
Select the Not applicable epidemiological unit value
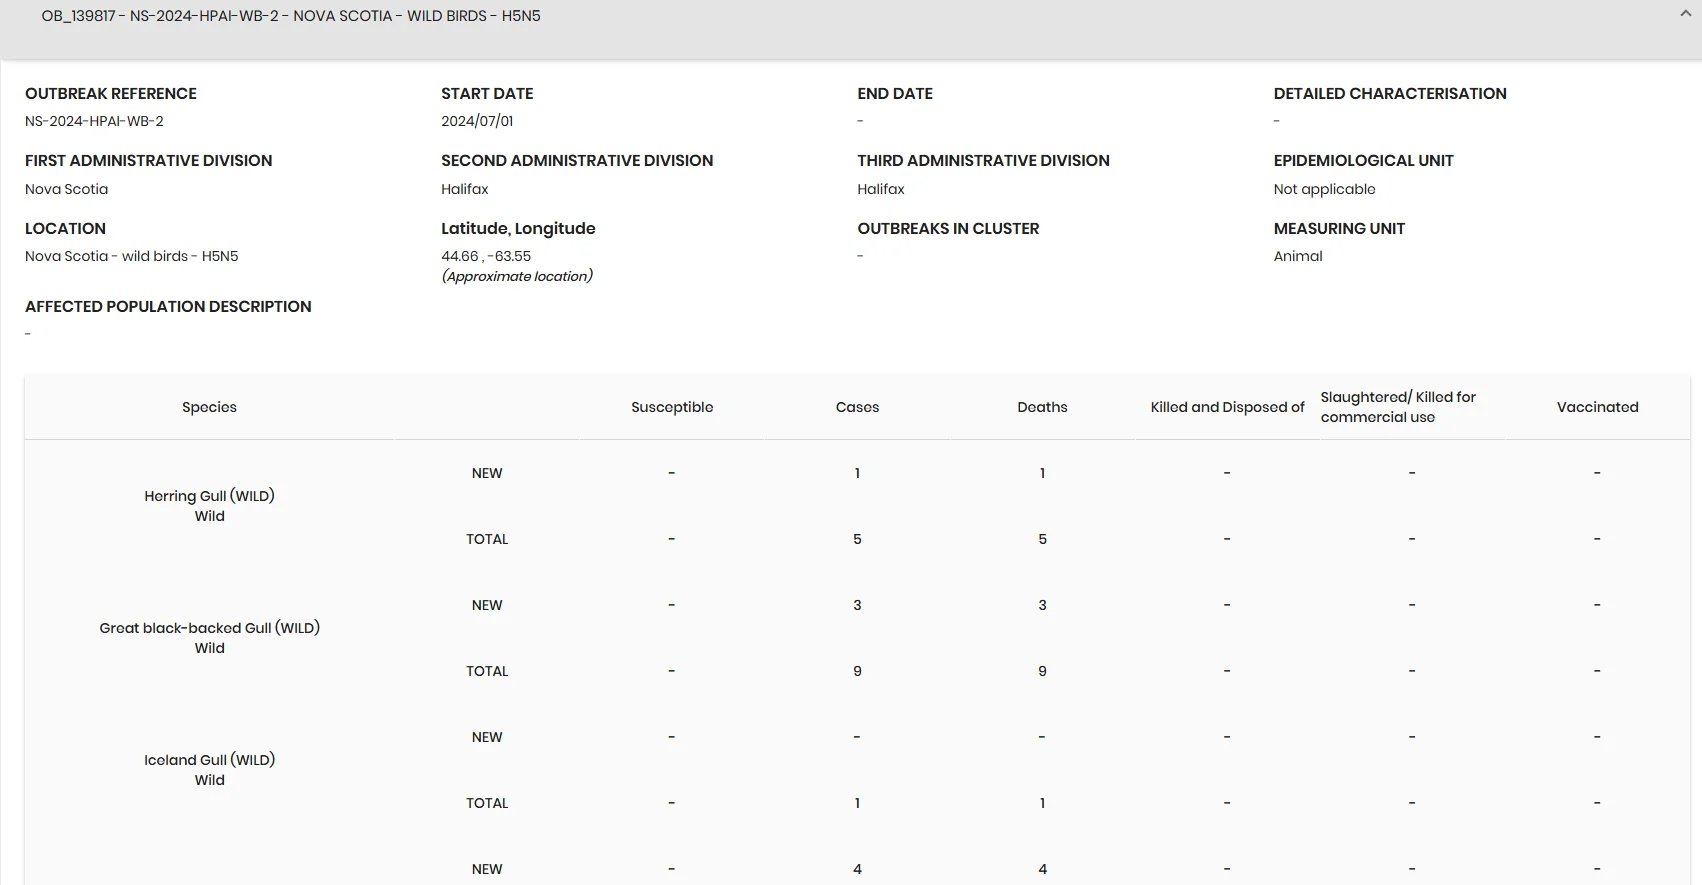click(1324, 189)
